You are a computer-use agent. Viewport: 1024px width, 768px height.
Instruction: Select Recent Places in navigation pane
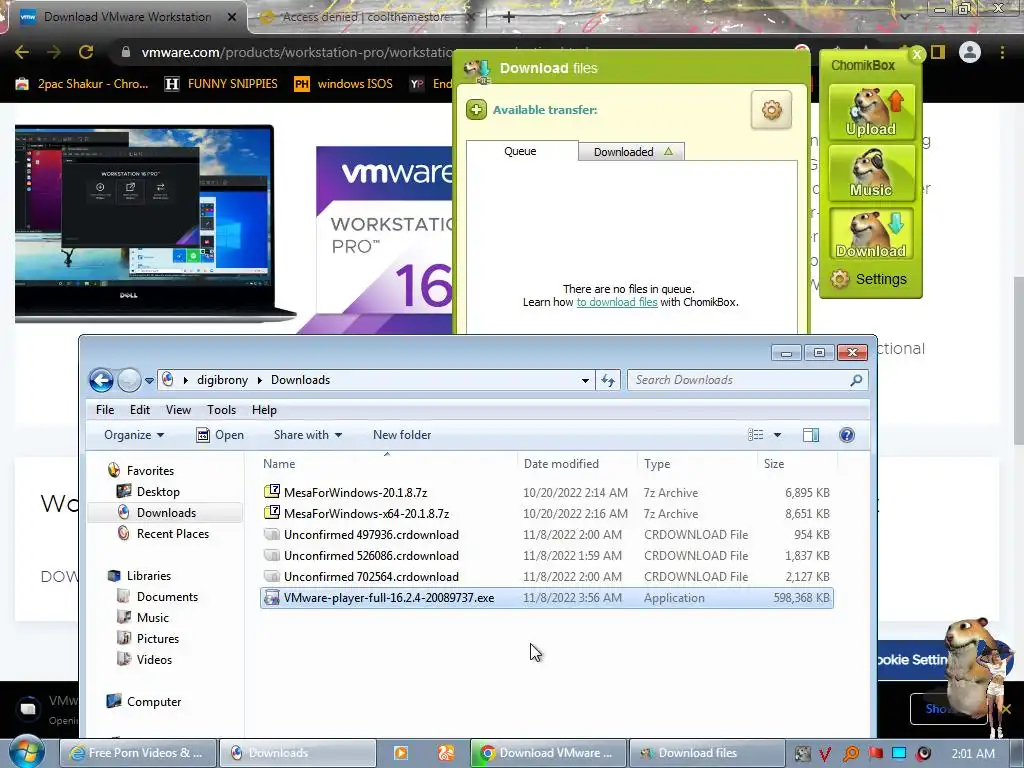click(x=163, y=534)
